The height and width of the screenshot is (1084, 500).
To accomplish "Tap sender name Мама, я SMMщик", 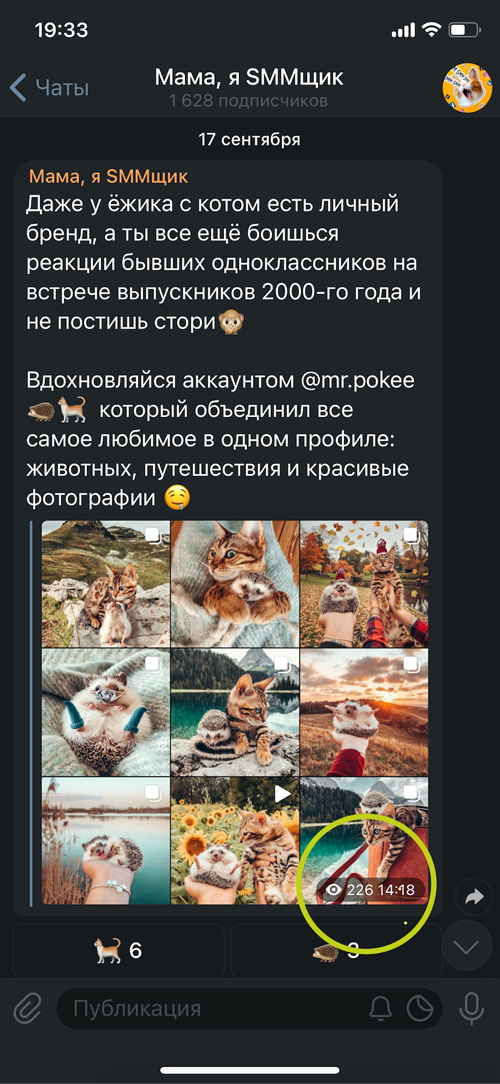I will 109,177.
